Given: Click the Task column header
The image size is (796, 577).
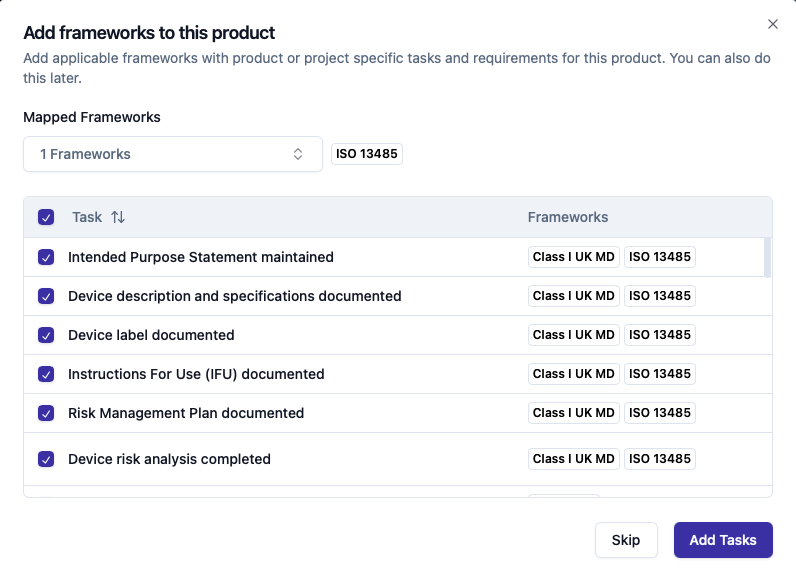Looking at the screenshot, I should [87, 217].
